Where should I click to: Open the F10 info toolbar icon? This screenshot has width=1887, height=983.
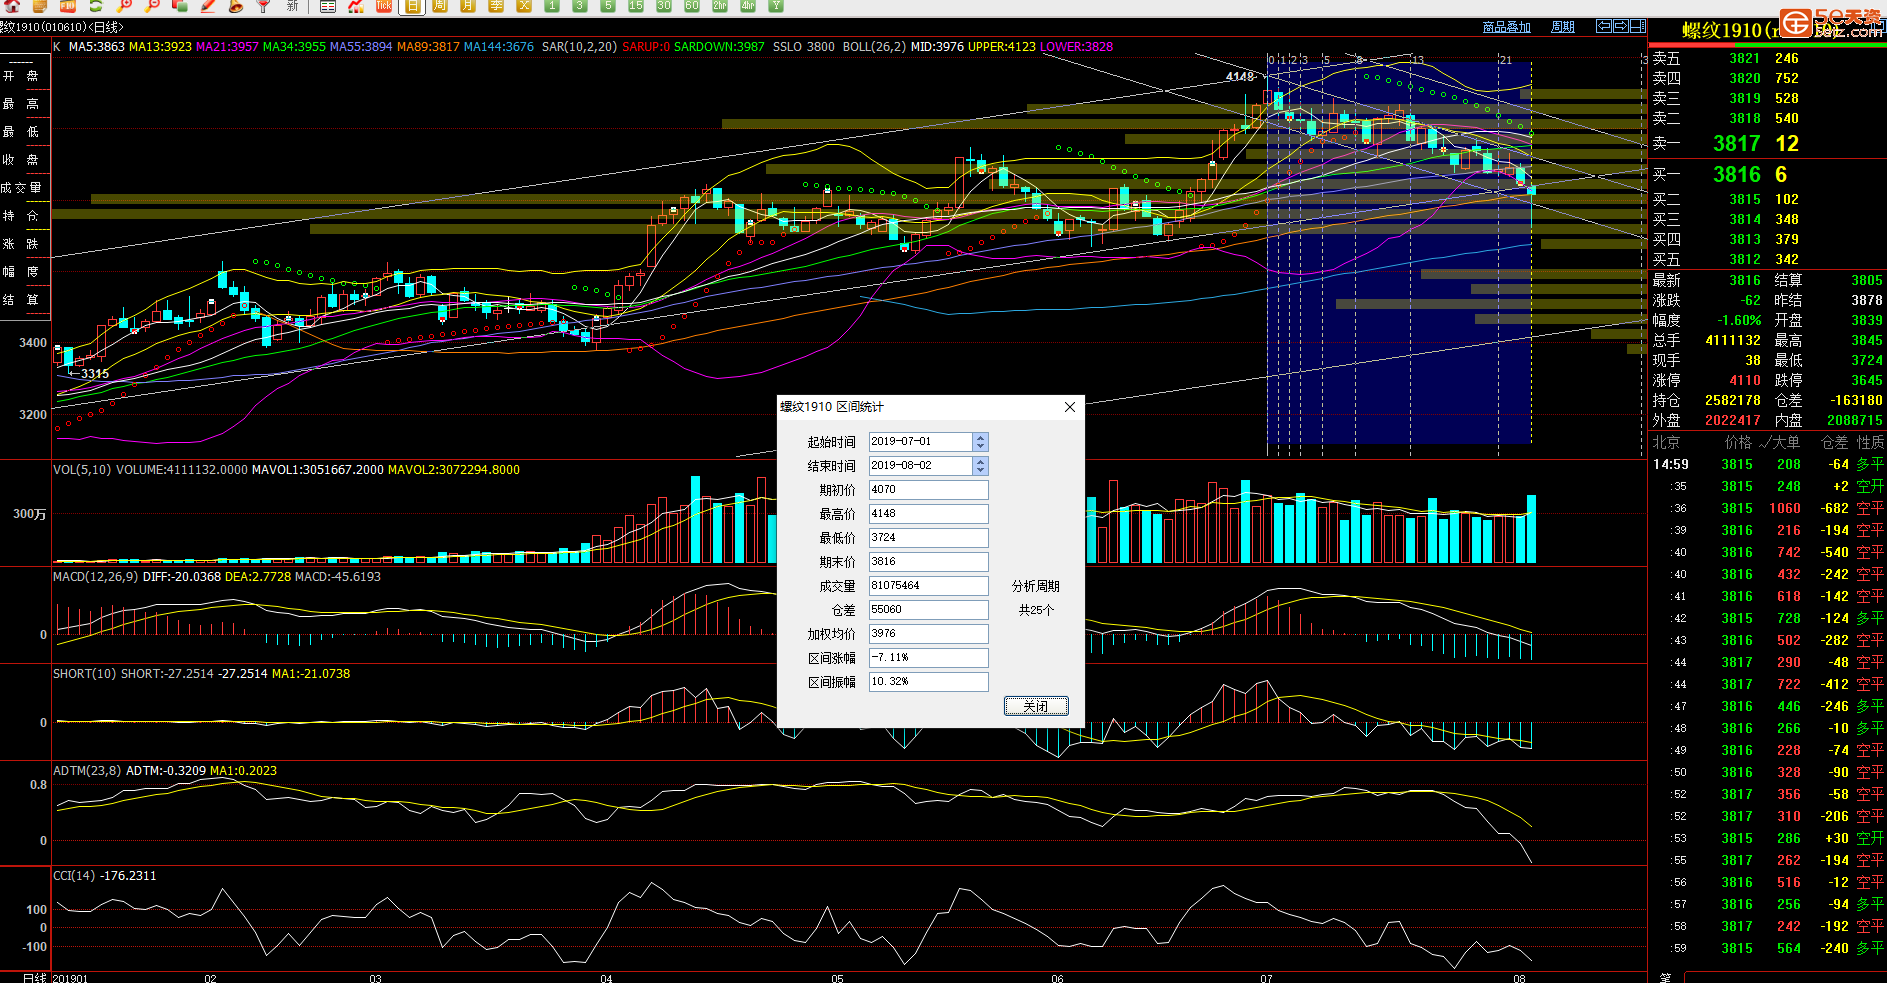(67, 5)
